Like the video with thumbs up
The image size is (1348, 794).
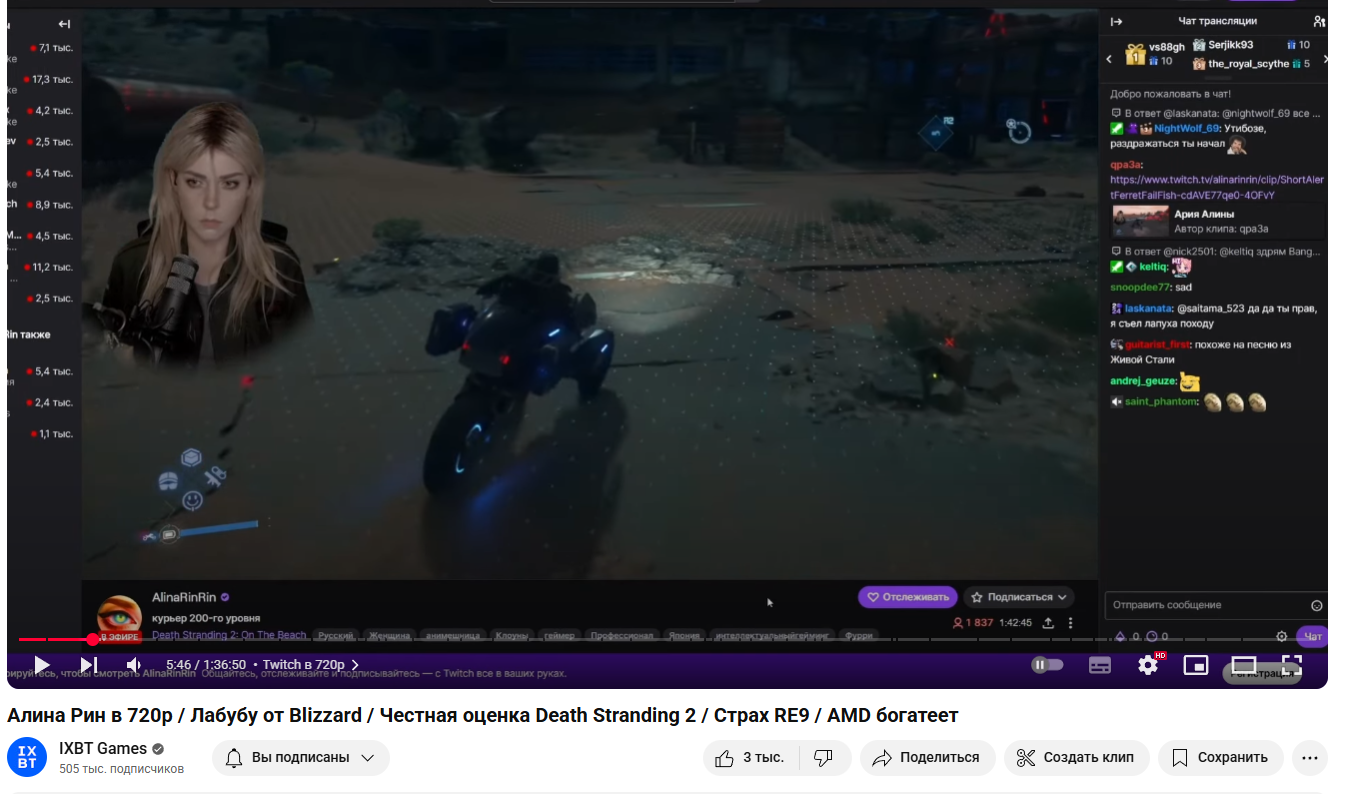click(751, 757)
